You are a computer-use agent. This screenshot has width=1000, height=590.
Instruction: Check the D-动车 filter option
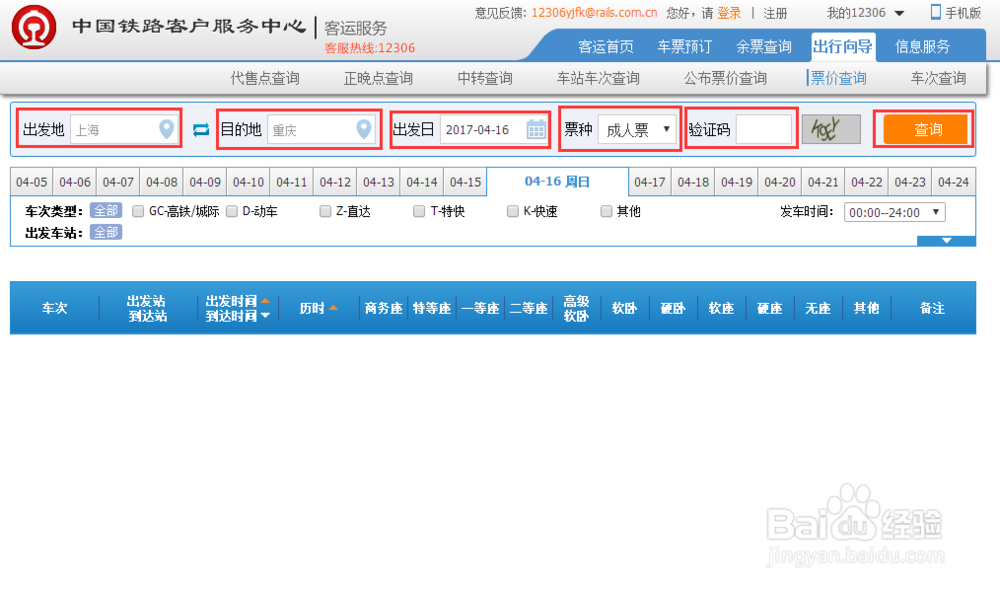tap(231, 211)
